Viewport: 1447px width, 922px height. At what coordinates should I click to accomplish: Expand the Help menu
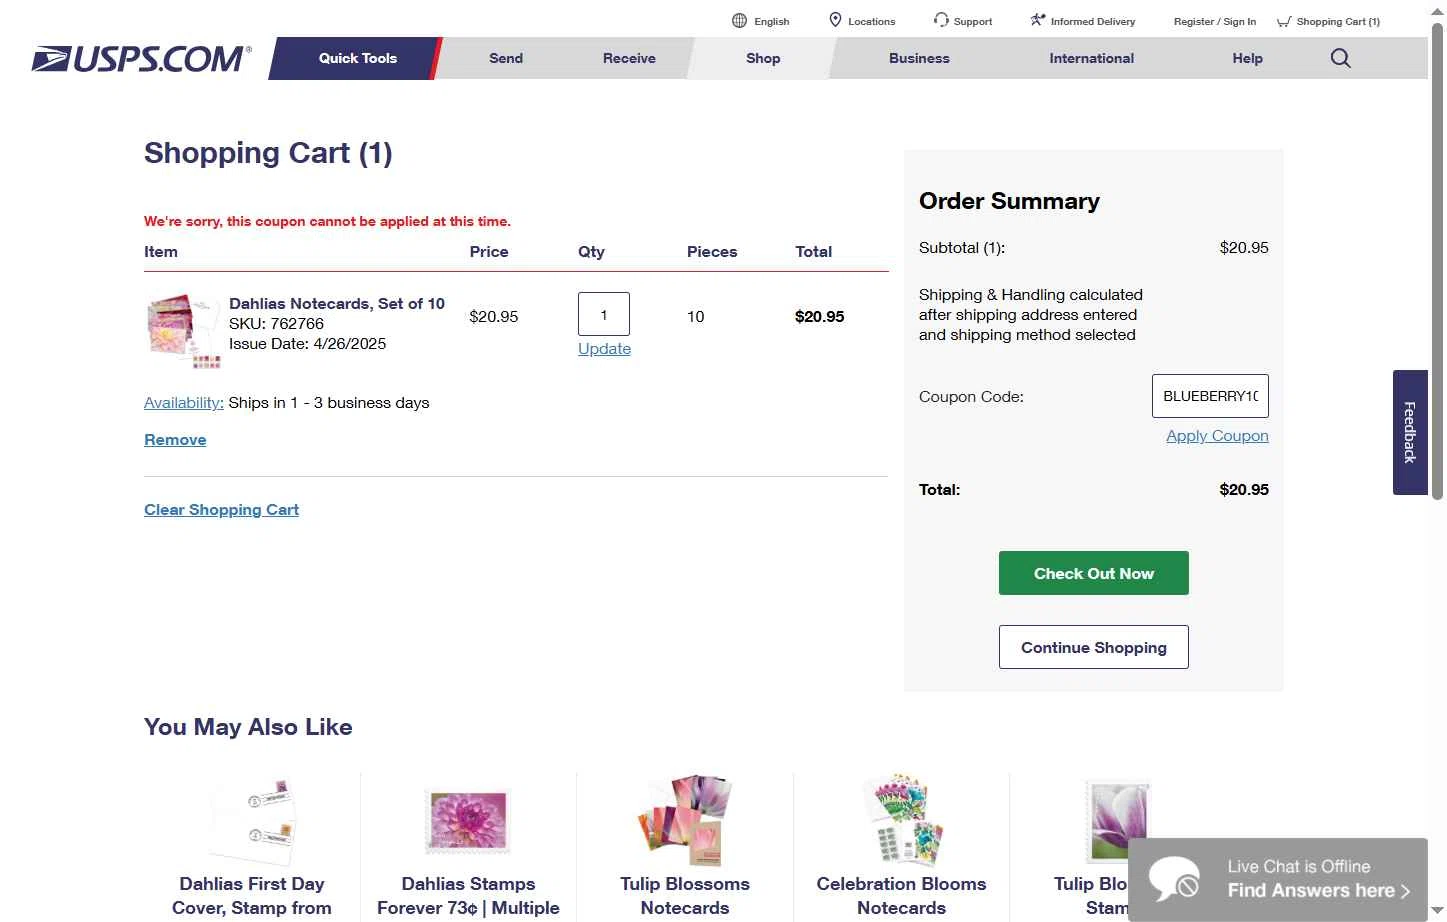[1247, 58]
